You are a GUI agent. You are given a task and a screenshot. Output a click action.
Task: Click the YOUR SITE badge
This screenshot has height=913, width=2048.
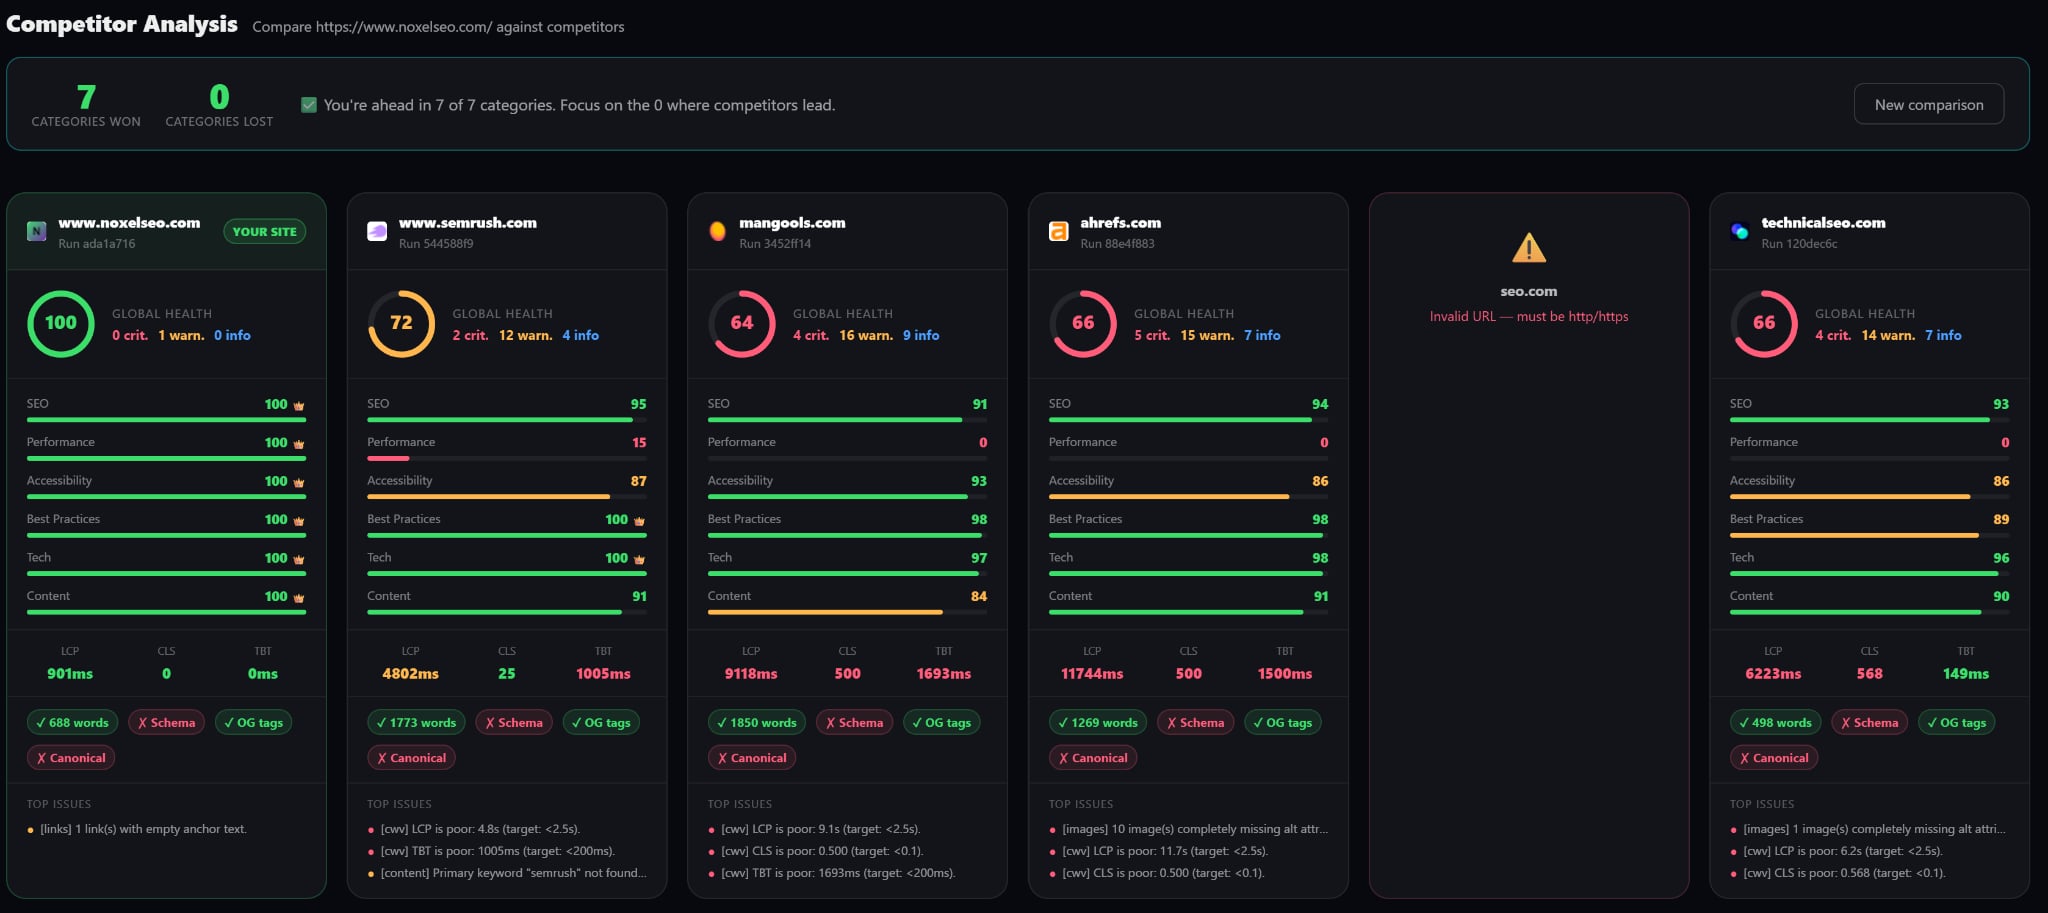(264, 231)
